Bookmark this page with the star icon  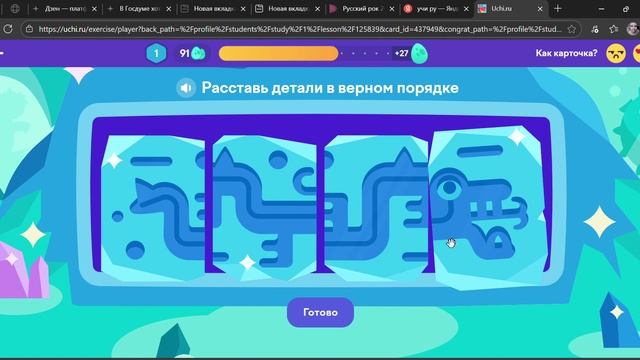tap(572, 29)
